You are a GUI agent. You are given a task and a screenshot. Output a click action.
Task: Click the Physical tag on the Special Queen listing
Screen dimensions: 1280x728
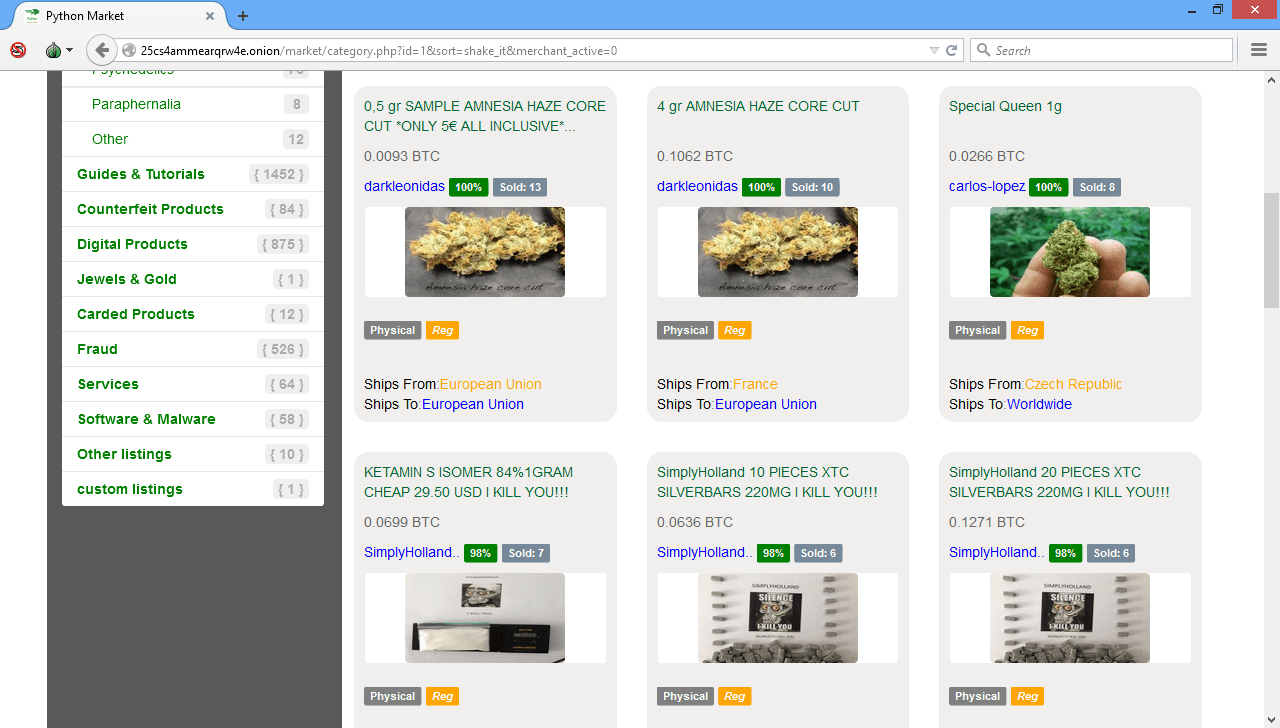click(x=977, y=330)
